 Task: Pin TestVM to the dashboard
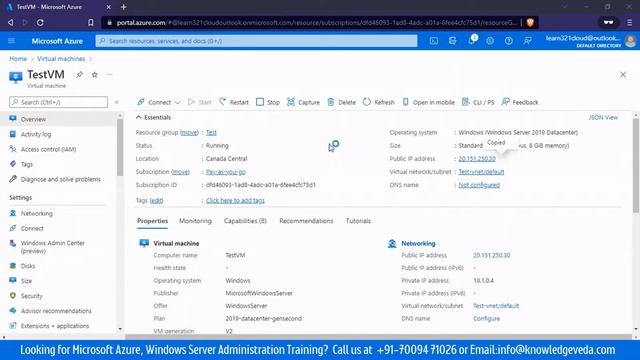[x=79, y=75]
